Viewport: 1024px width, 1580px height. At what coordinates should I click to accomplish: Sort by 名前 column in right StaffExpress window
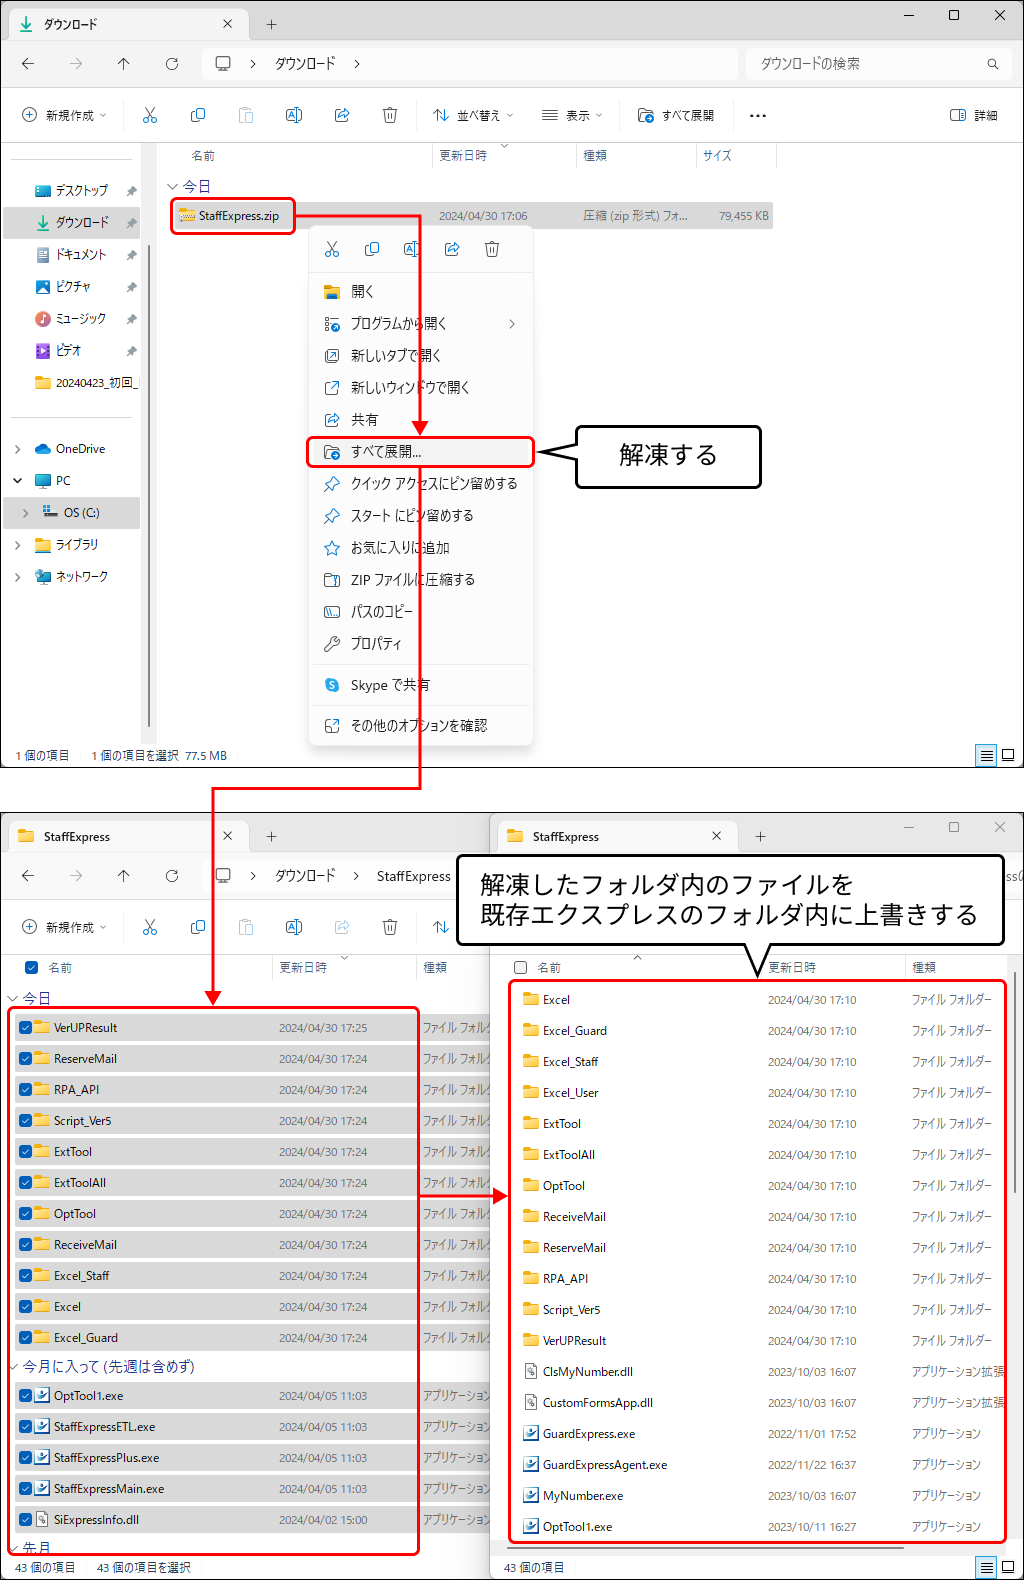tap(549, 968)
